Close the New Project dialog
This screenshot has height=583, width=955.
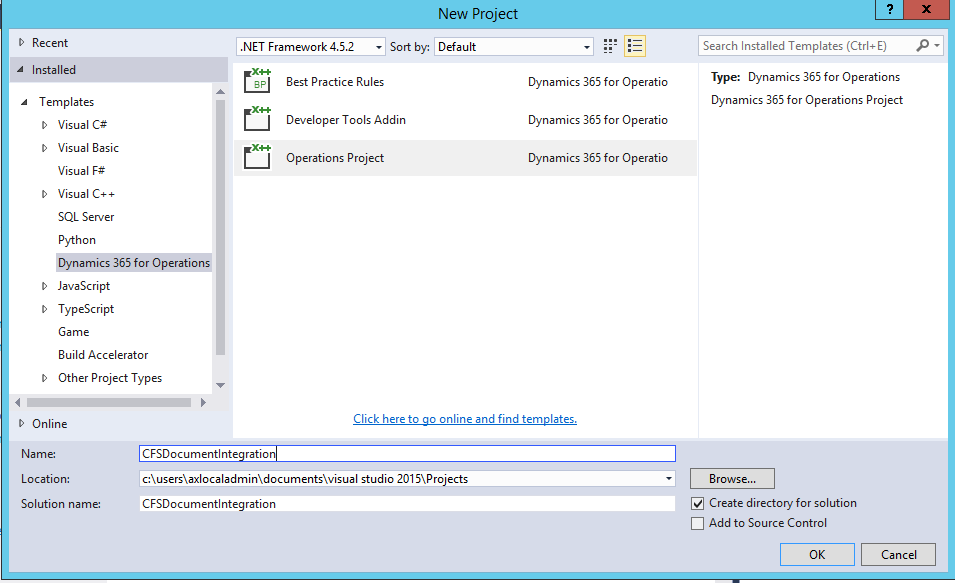click(x=926, y=9)
